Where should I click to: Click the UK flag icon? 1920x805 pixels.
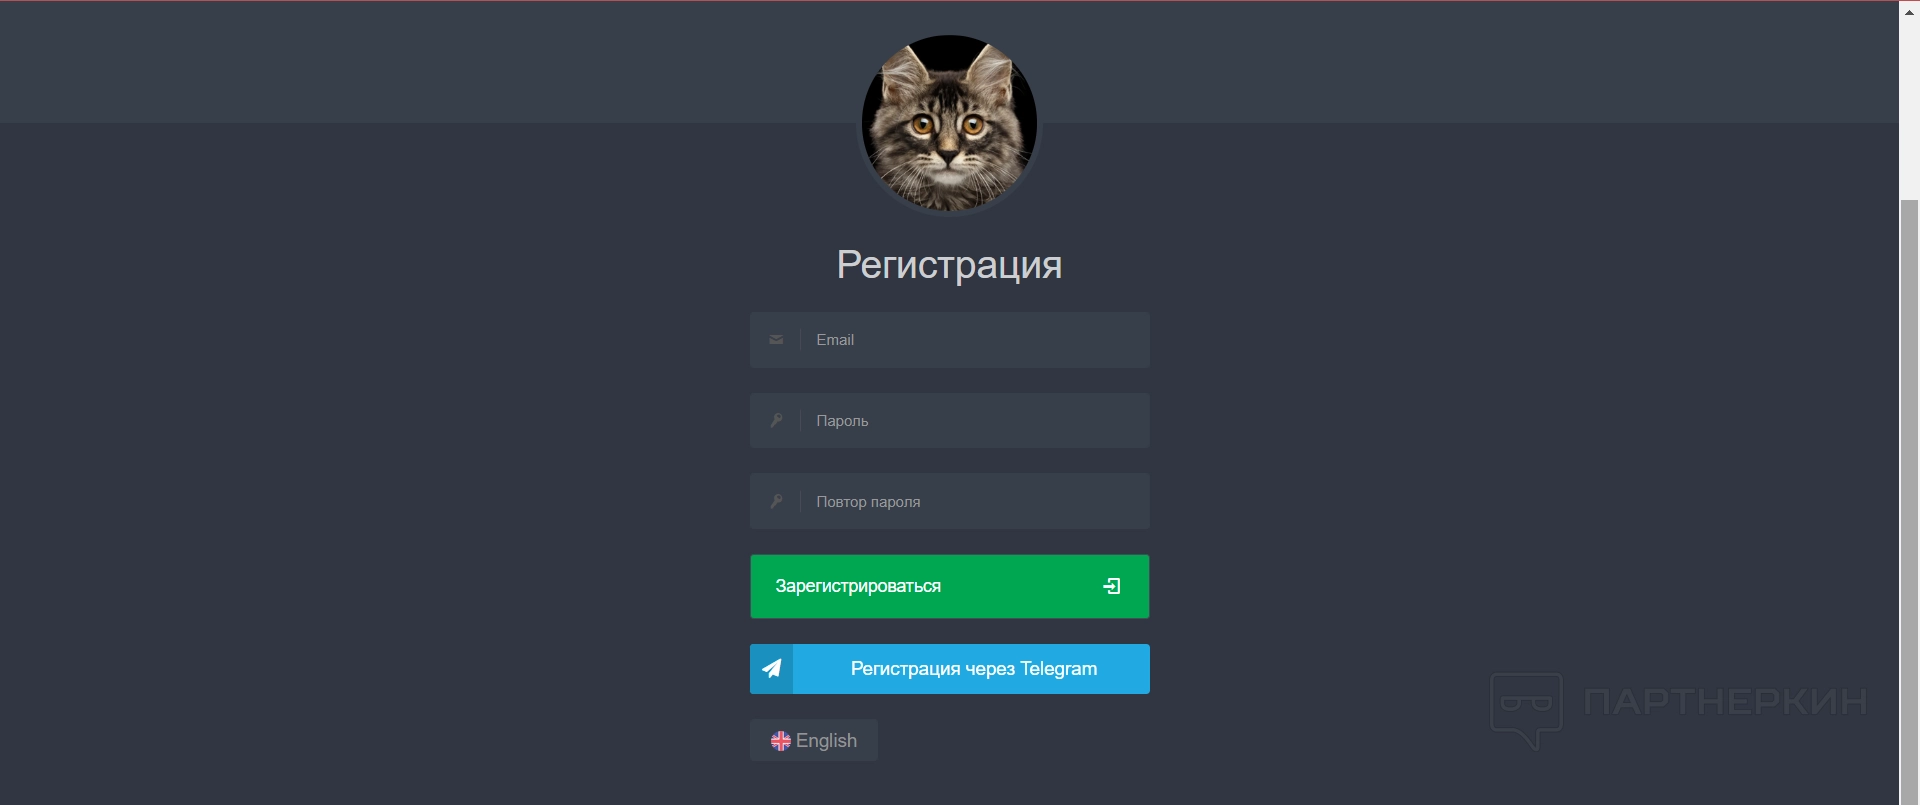click(x=781, y=741)
